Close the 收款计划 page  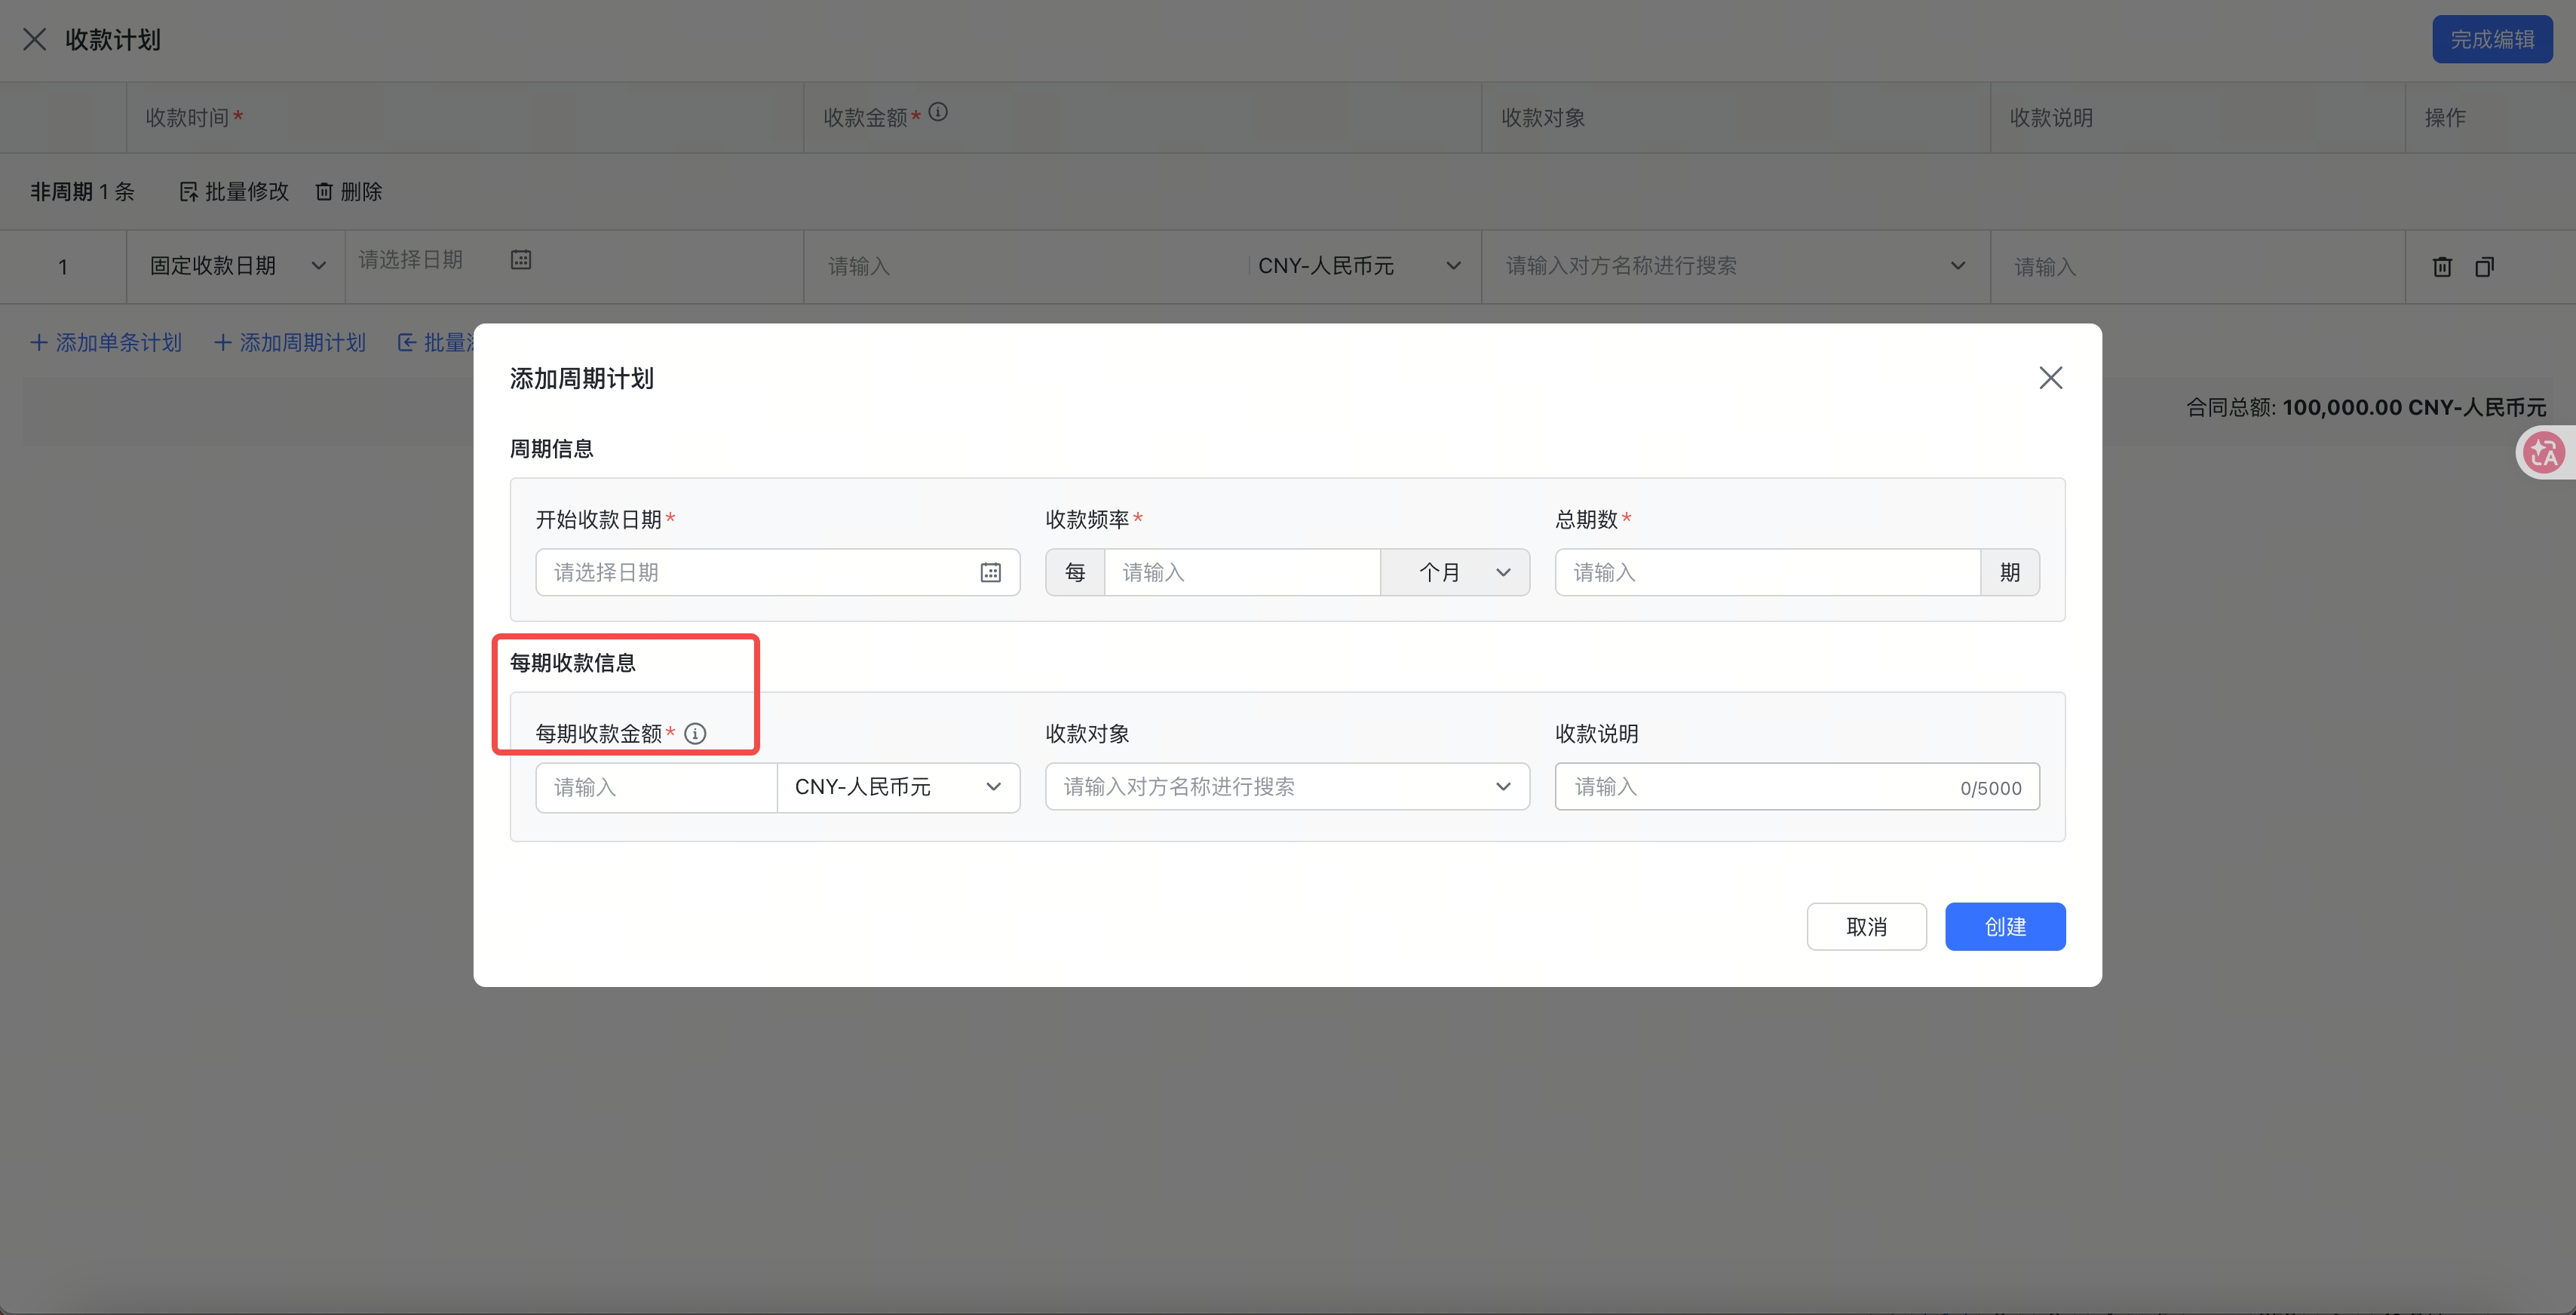coord(35,39)
